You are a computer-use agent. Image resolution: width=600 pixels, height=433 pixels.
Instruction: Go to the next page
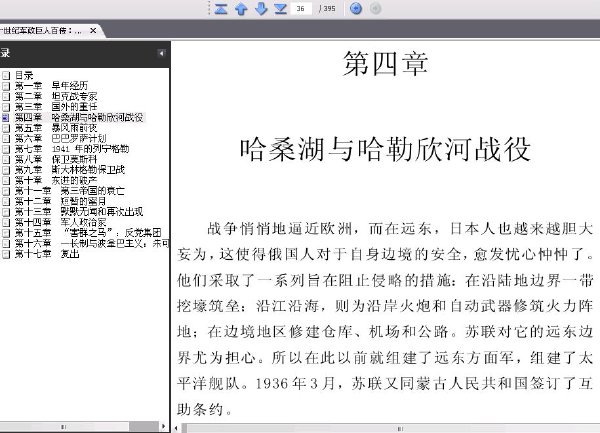point(261,8)
